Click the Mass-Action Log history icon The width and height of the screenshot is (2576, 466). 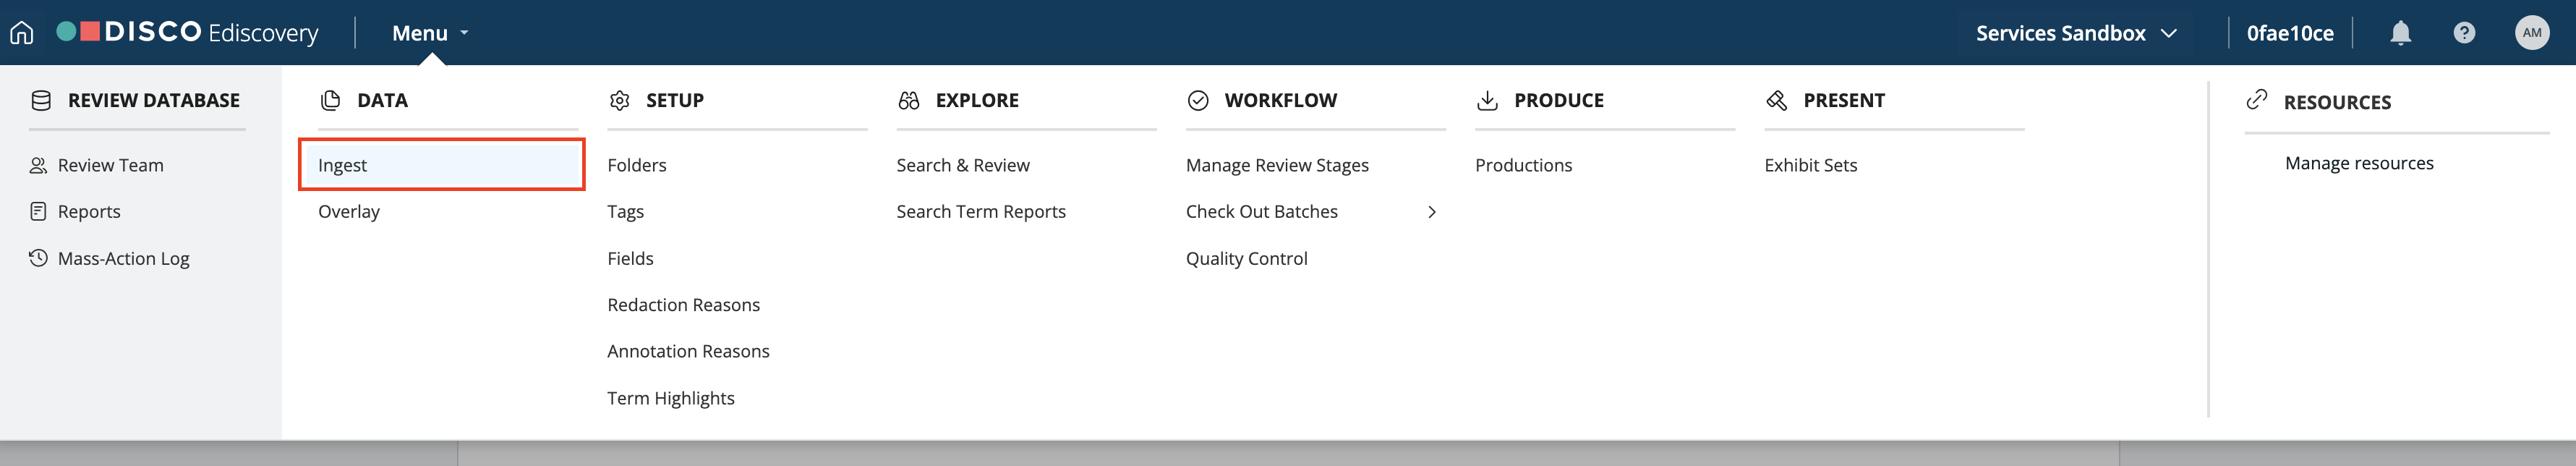[38, 258]
